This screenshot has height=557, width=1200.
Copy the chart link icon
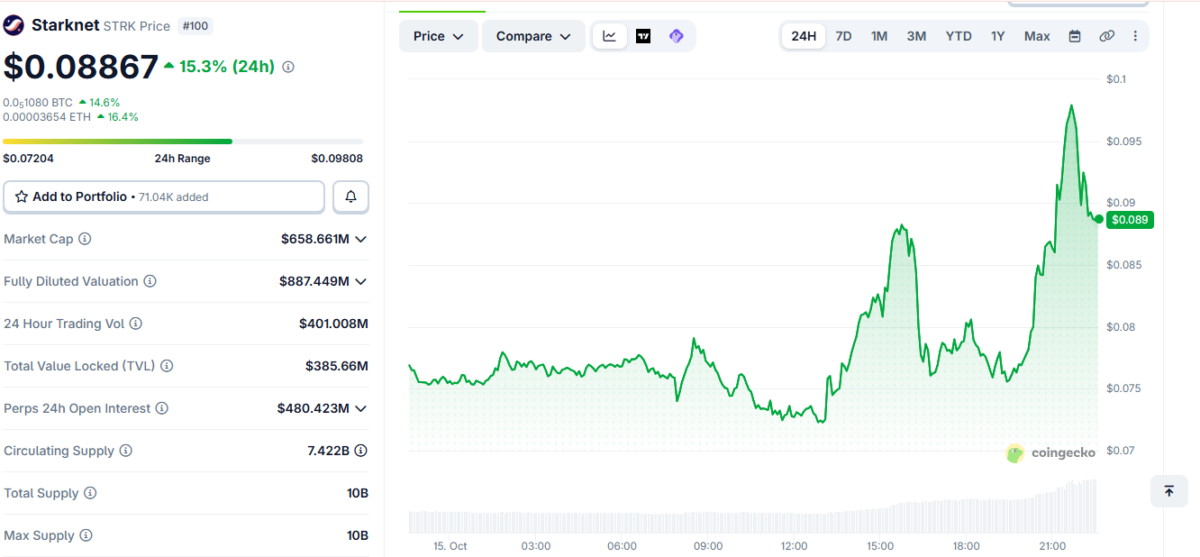pyautogui.click(x=1106, y=36)
